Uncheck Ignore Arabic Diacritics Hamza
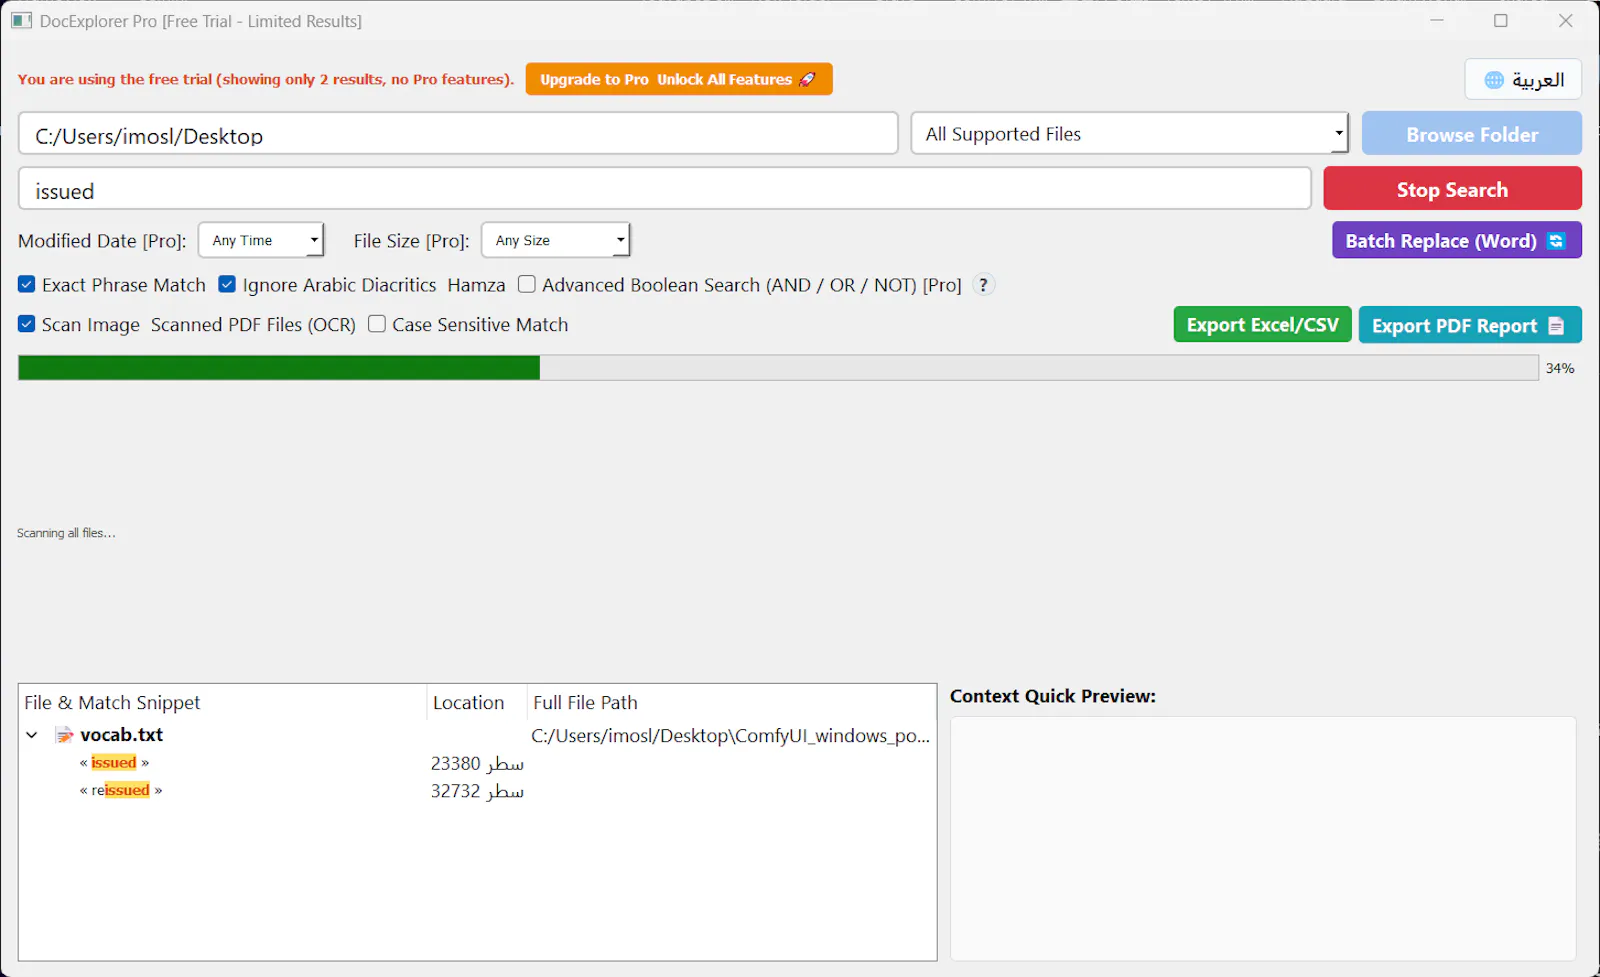Screen dimensions: 1600x977 pos(227,285)
